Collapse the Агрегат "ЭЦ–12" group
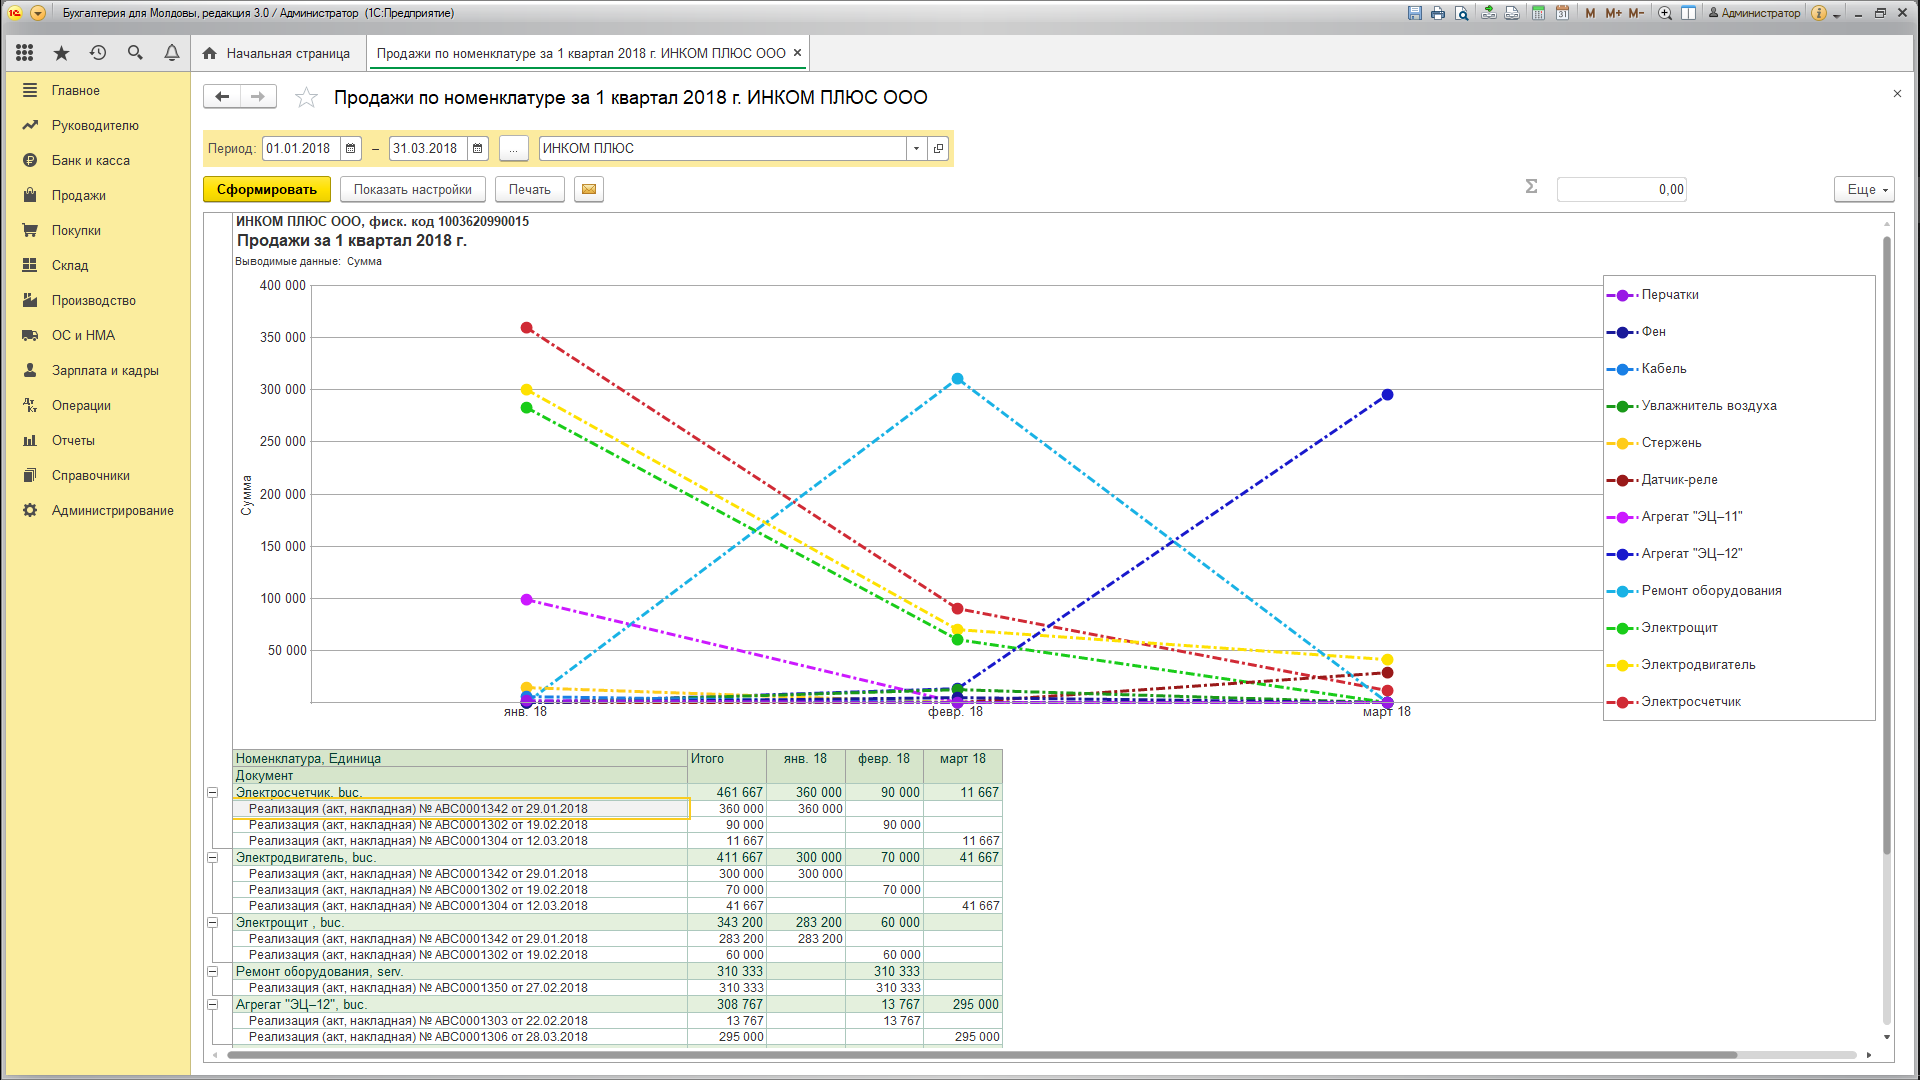The height and width of the screenshot is (1080, 1920). click(212, 1004)
